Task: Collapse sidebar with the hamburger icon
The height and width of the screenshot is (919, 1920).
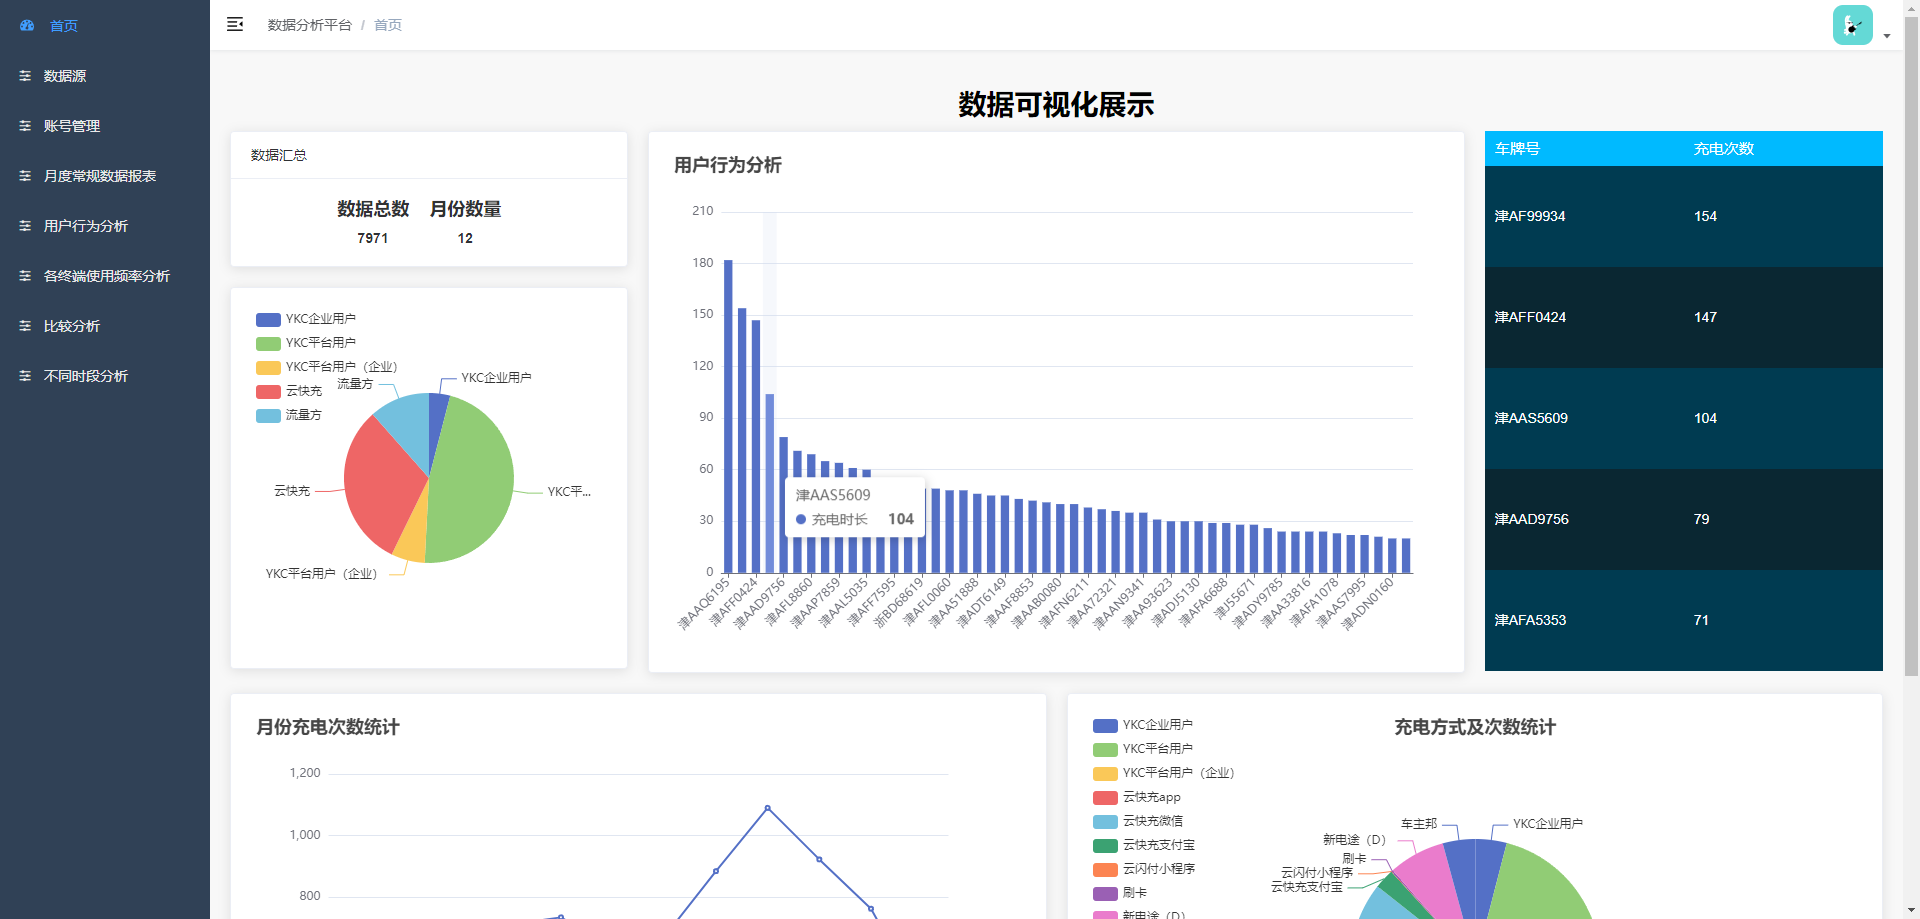Action: (235, 24)
